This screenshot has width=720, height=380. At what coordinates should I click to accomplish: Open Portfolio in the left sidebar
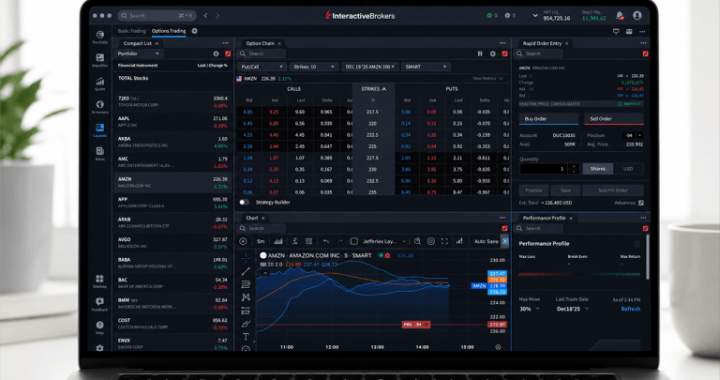click(100, 37)
